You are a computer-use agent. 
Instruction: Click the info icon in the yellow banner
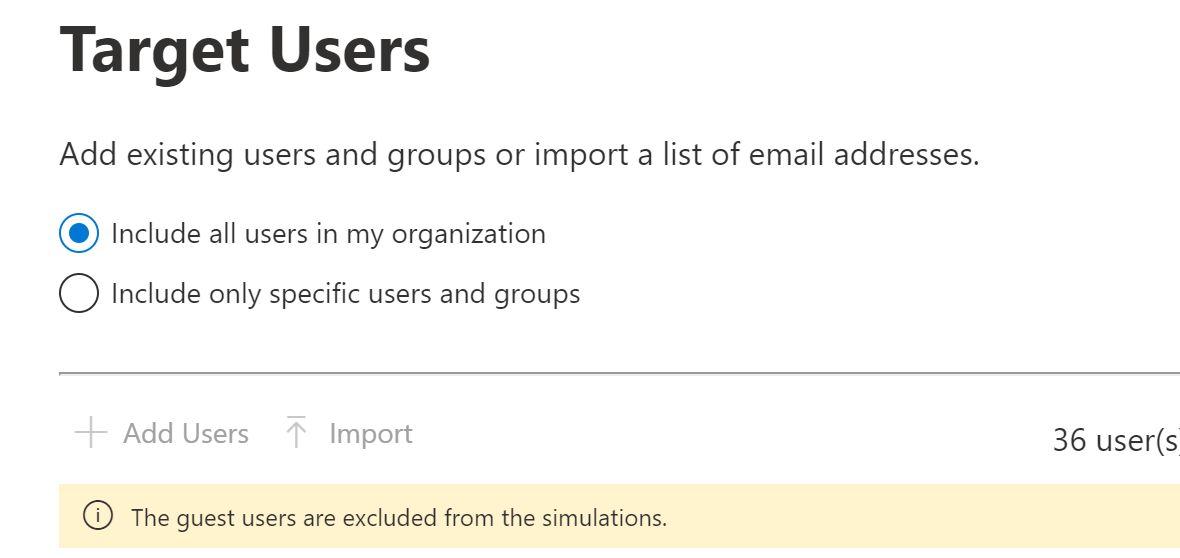[x=97, y=517]
